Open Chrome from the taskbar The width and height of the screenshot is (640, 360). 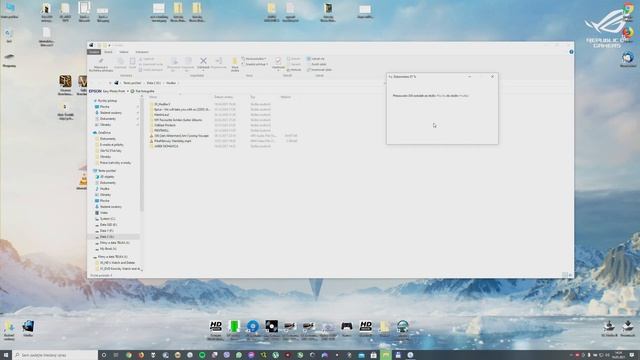[x=129, y=355]
